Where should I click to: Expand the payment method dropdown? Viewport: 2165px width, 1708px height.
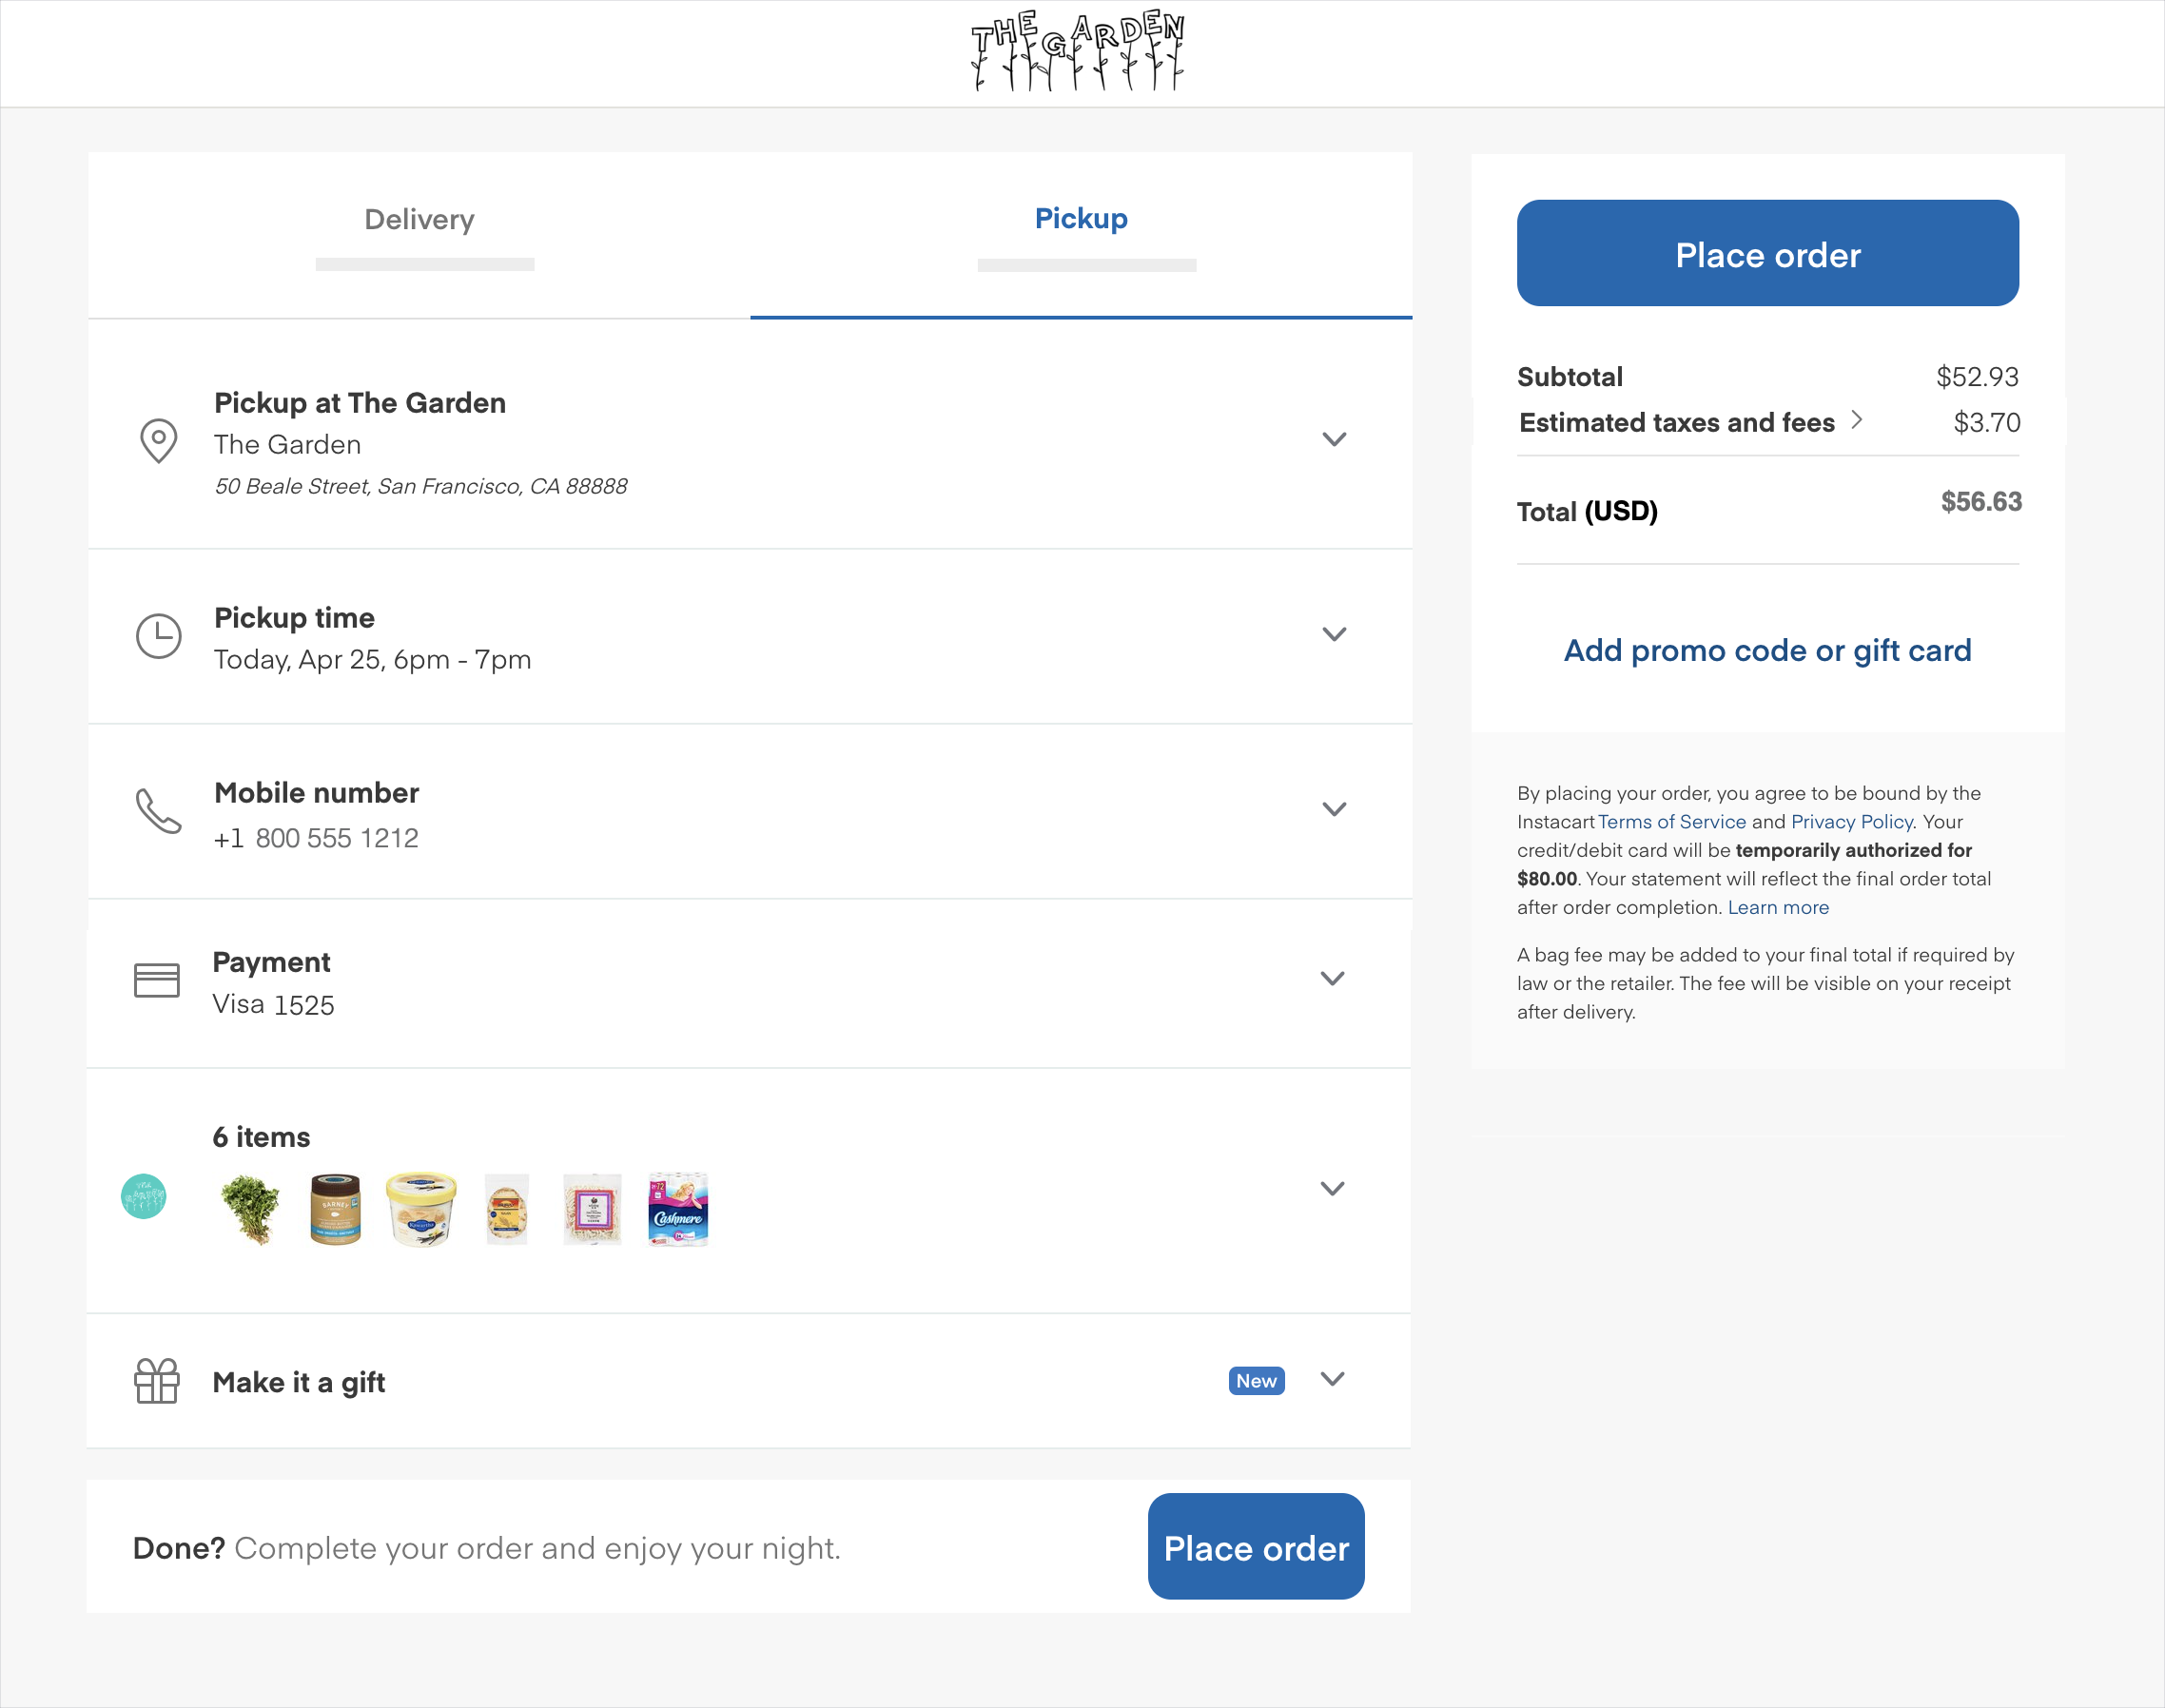pos(1334,979)
